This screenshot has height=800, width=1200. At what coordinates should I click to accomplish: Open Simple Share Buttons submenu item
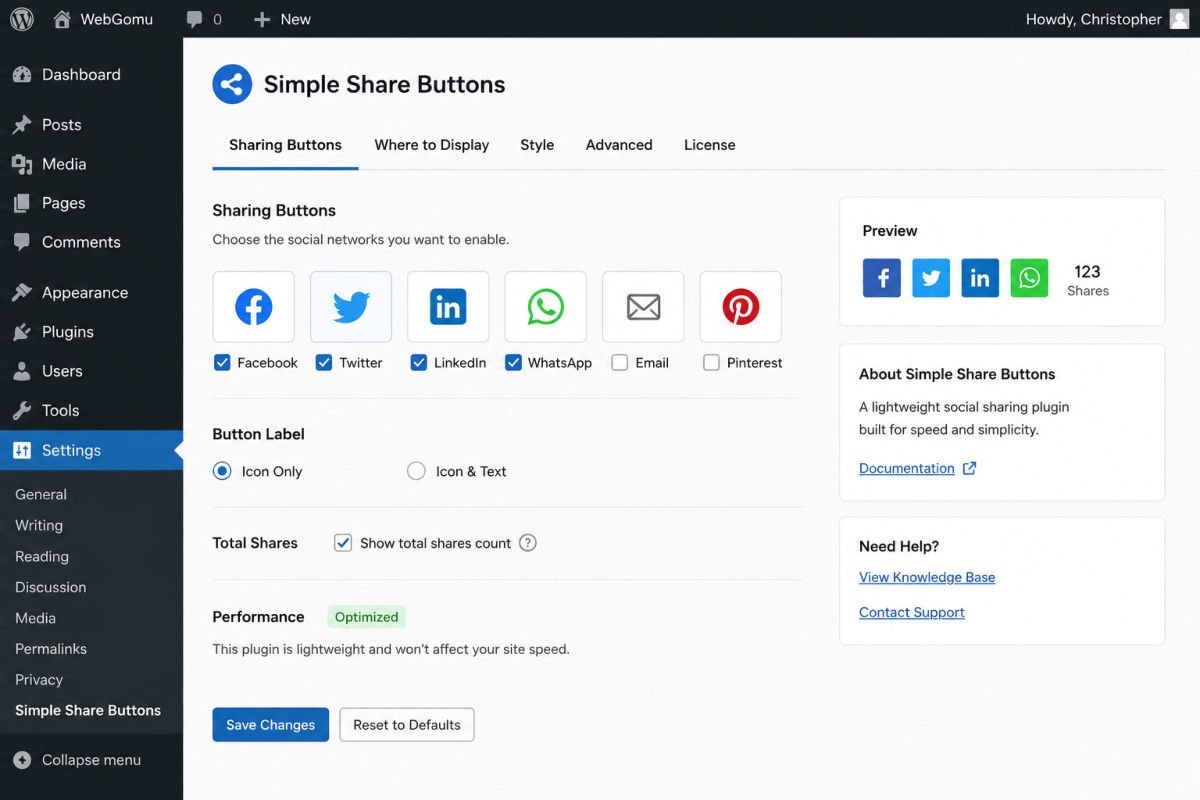click(88, 711)
